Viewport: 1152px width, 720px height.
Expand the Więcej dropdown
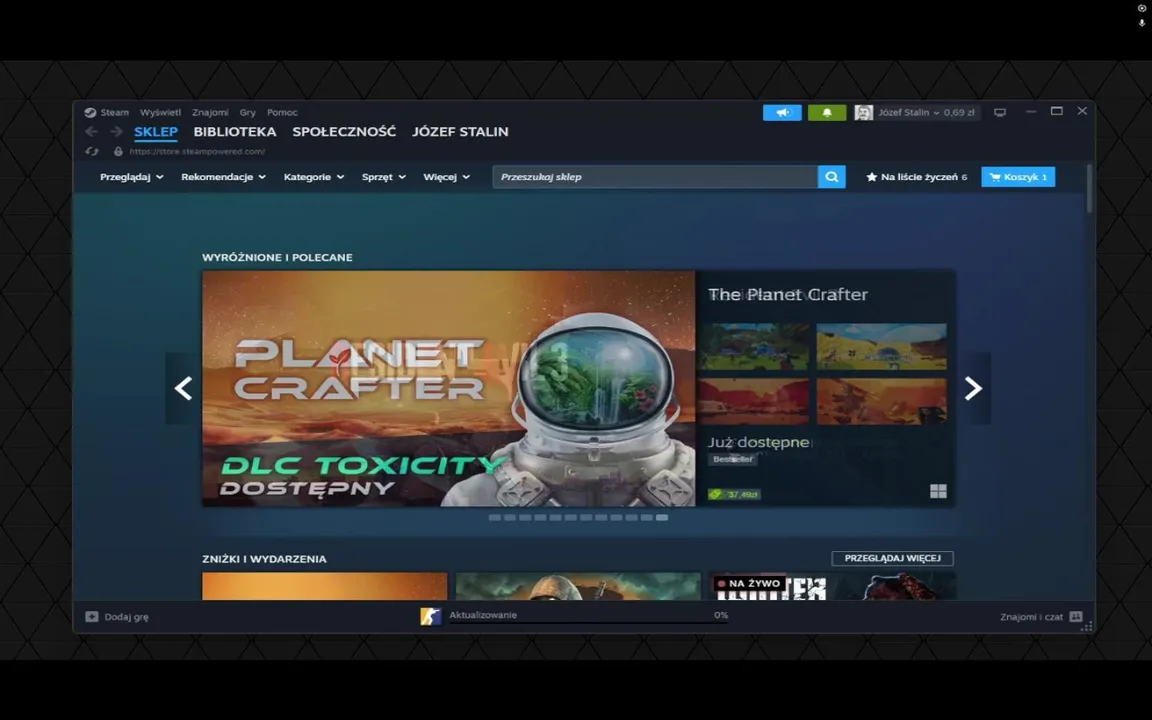447,177
